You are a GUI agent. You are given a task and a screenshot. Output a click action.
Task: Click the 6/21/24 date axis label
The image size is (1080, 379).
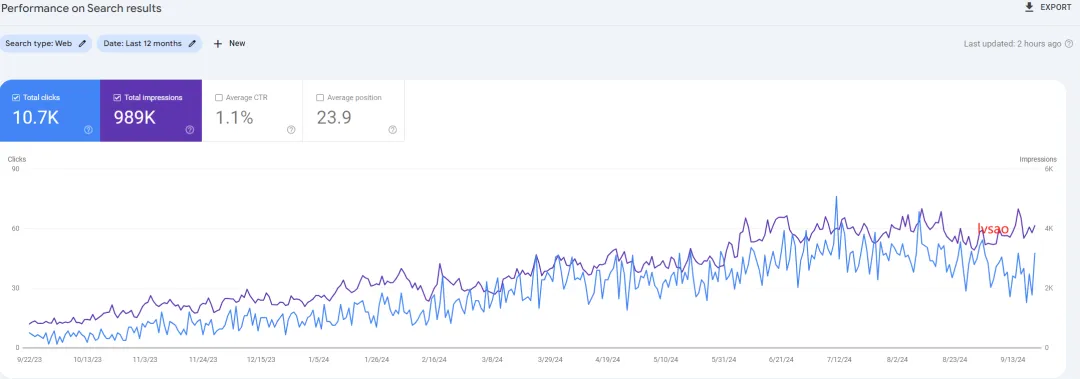[782, 359]
